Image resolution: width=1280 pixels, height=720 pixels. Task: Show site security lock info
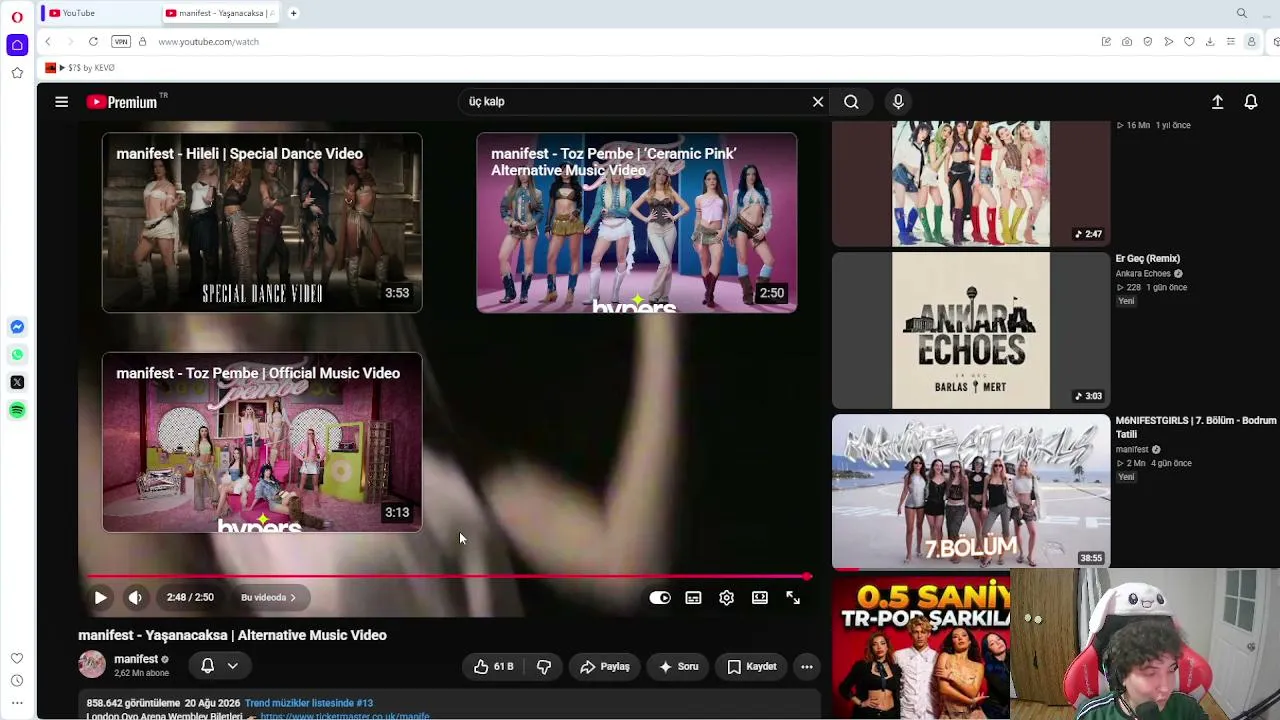[x=142, y=42]
